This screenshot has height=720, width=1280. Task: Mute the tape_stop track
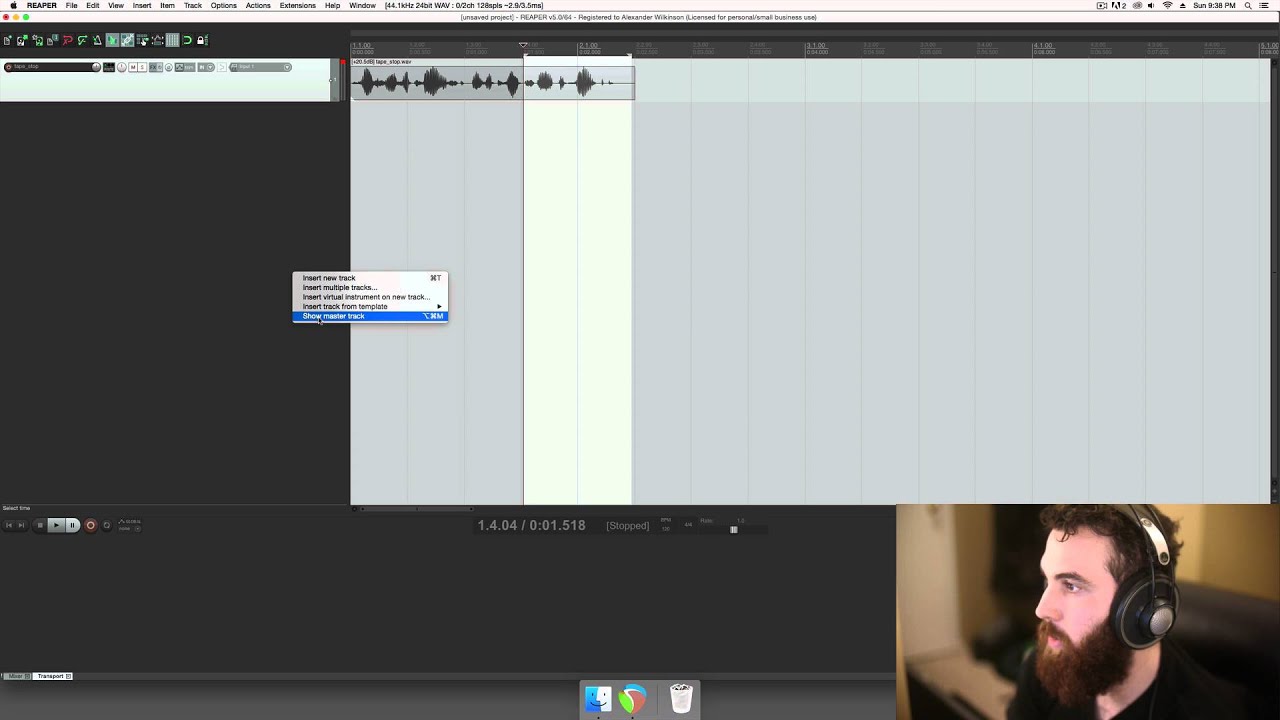(x=133, y=67)
